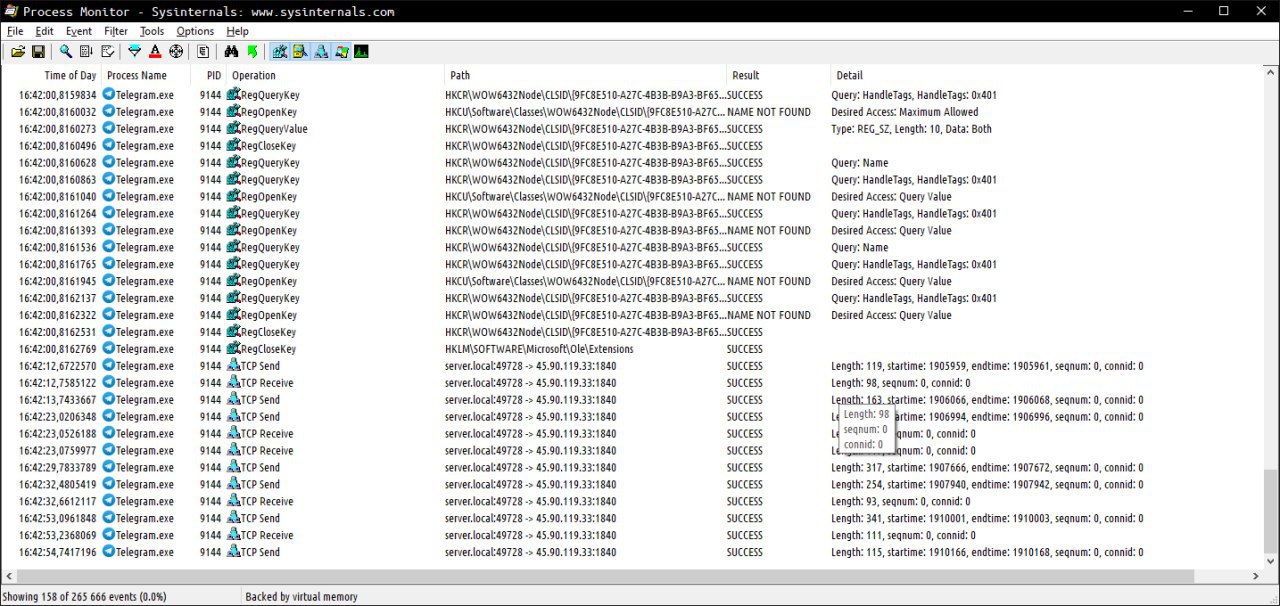
Task: Click the Telegram icon in the 16:42:54,7417196 row
Action: click(109, 552)
